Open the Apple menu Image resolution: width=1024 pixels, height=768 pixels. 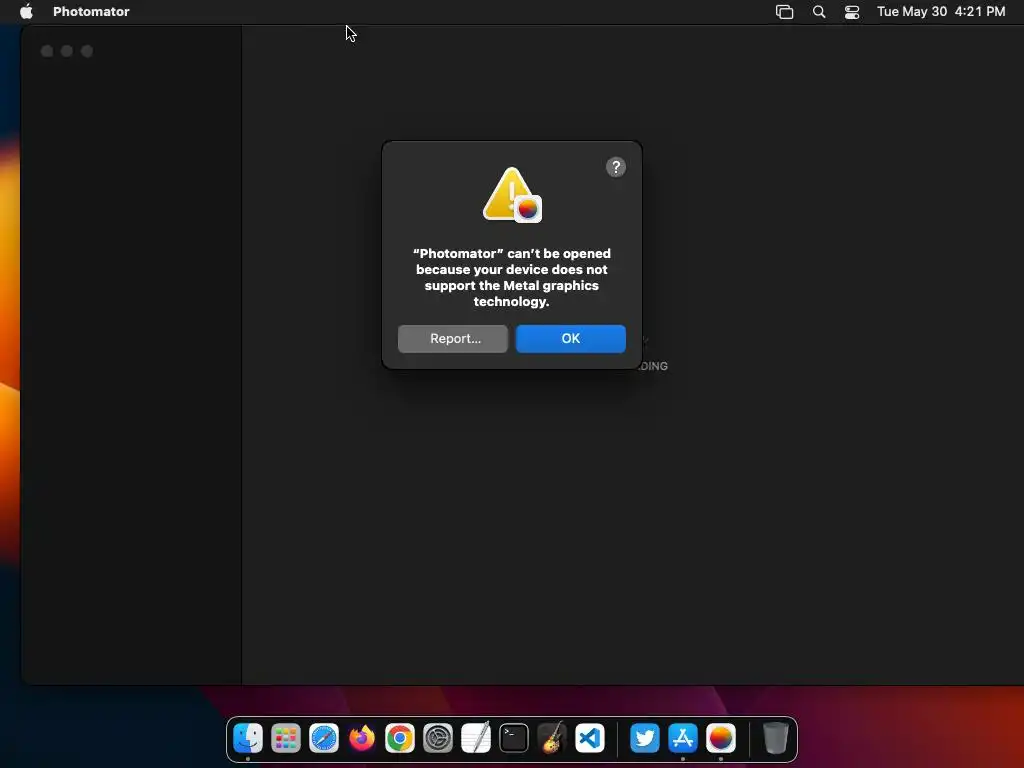pyautogui.click(x=26, y=11)
